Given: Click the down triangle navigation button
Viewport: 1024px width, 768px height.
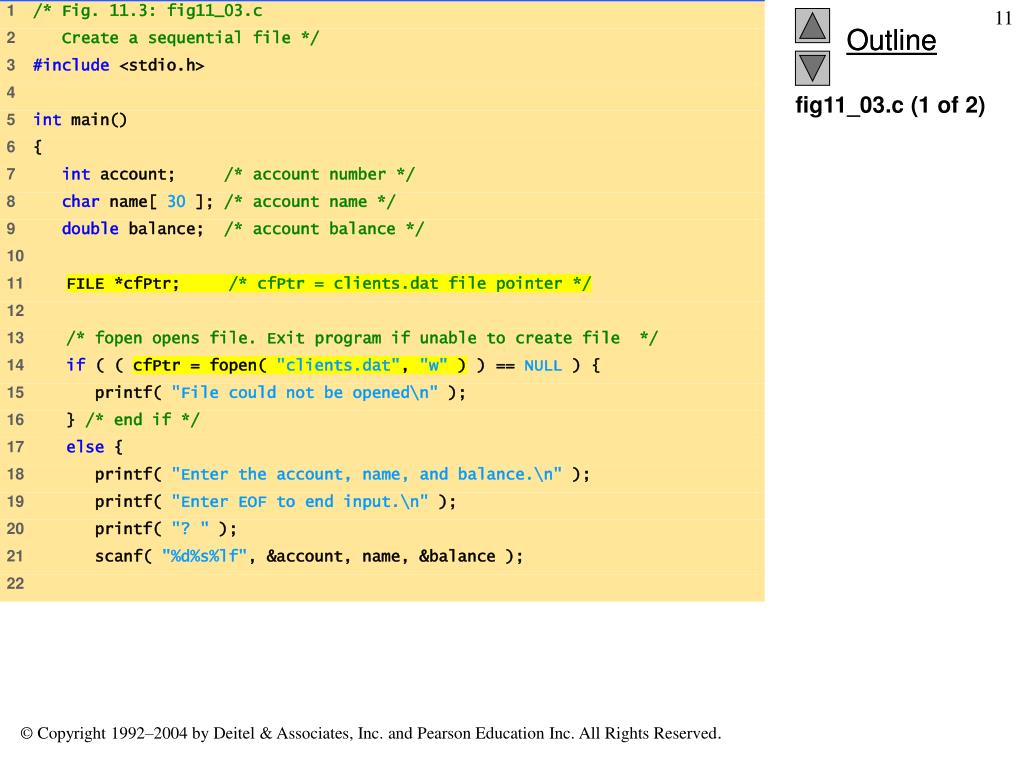Looking at the screenshot, I should [812, 68].
